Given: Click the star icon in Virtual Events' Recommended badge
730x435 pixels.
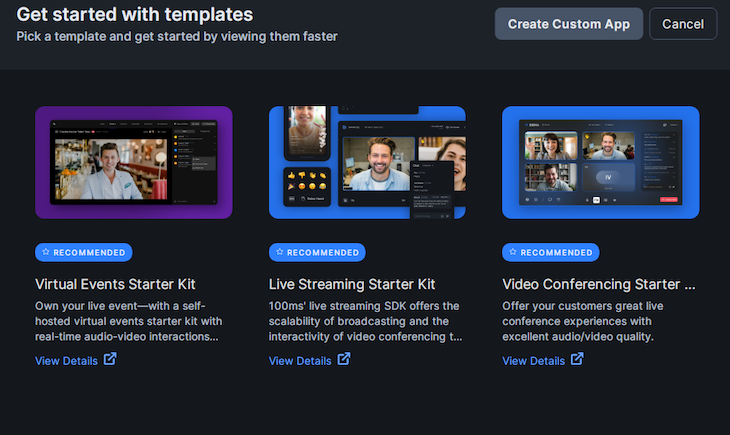Looking at the screenshot, I should pyautogui.click(x=45, y=252).
